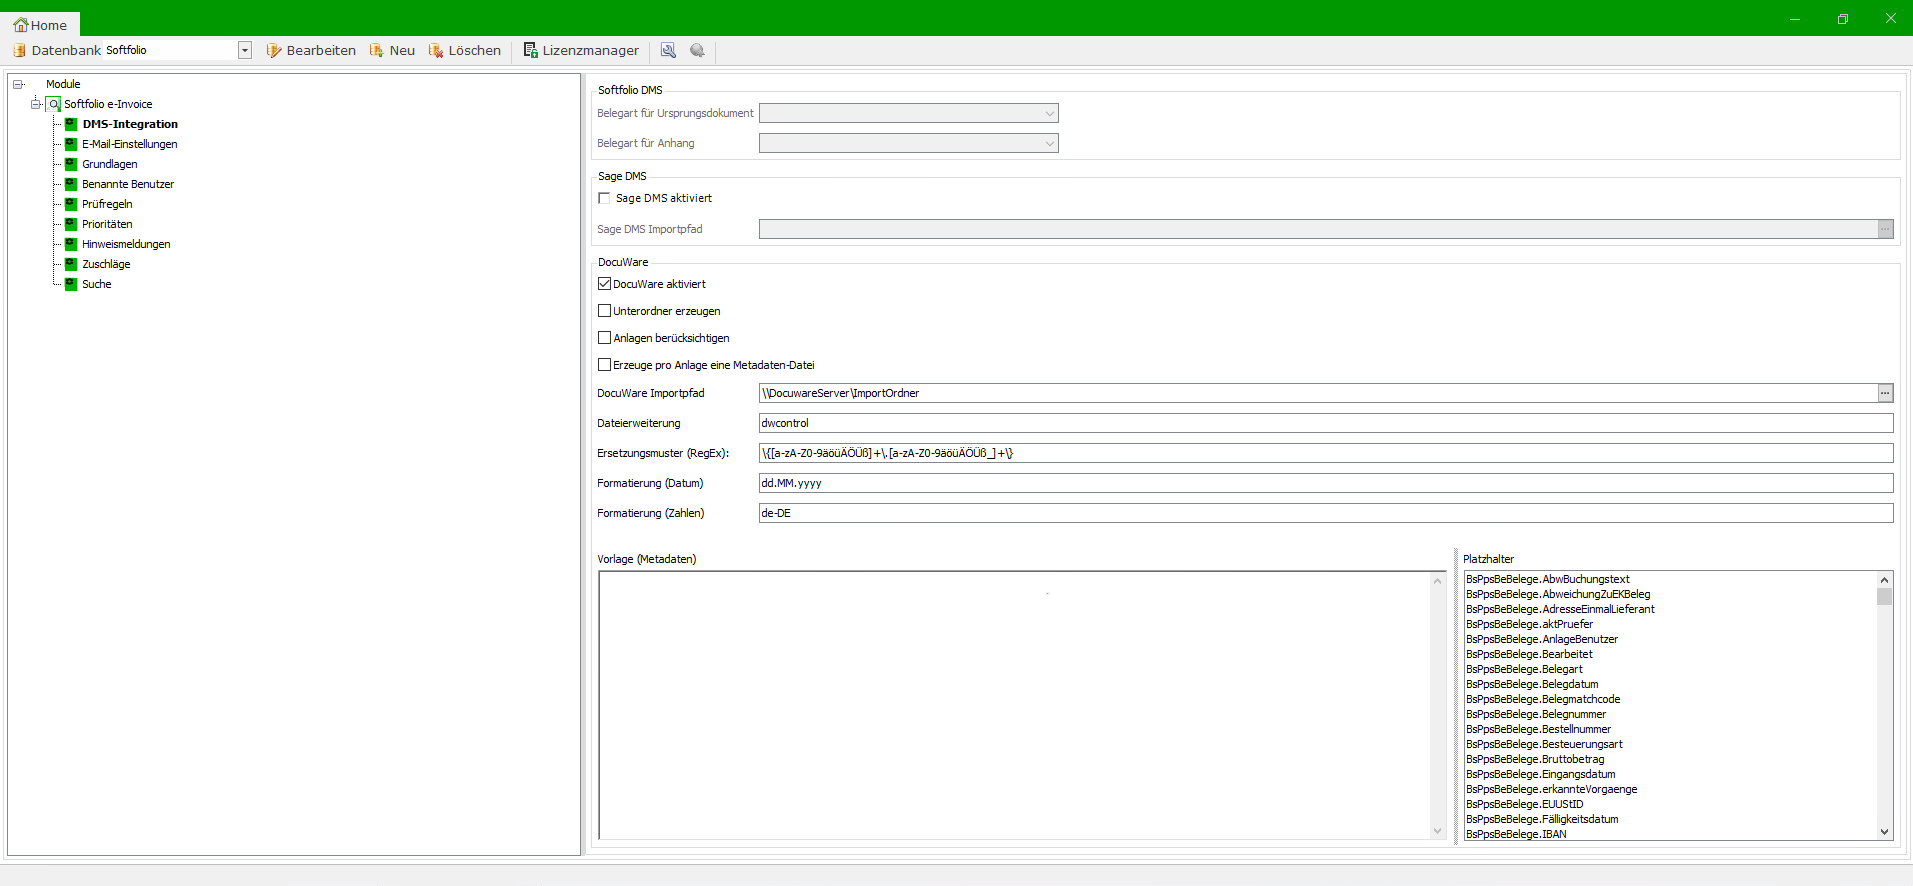The height and width of the screenshot is (886, 1913).
Task: Click the Softfolio e-Invoice module icon
Action: tap(54, 104)
